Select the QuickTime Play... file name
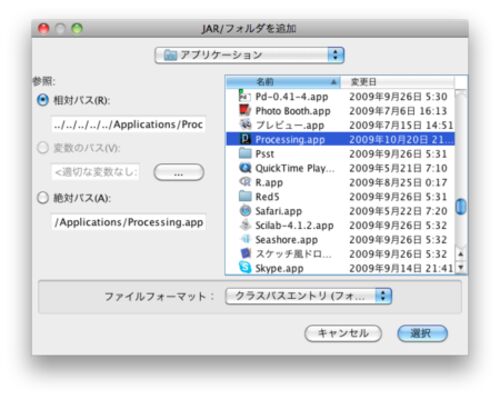Viewport: 500px width, 399px height. tap(295, 168)
